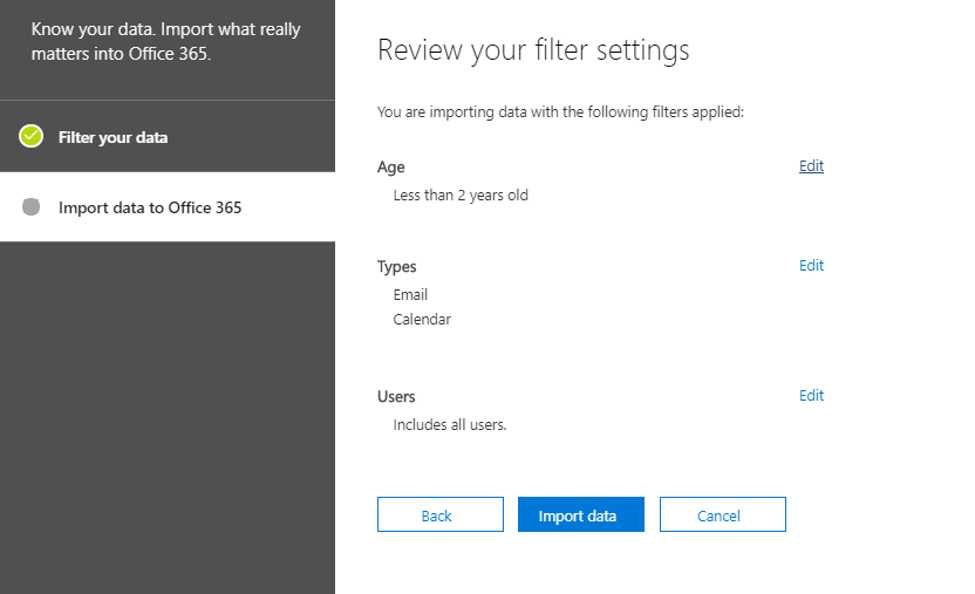
Task: Edit the Users filter setting
Action: (x=811, y=395)
